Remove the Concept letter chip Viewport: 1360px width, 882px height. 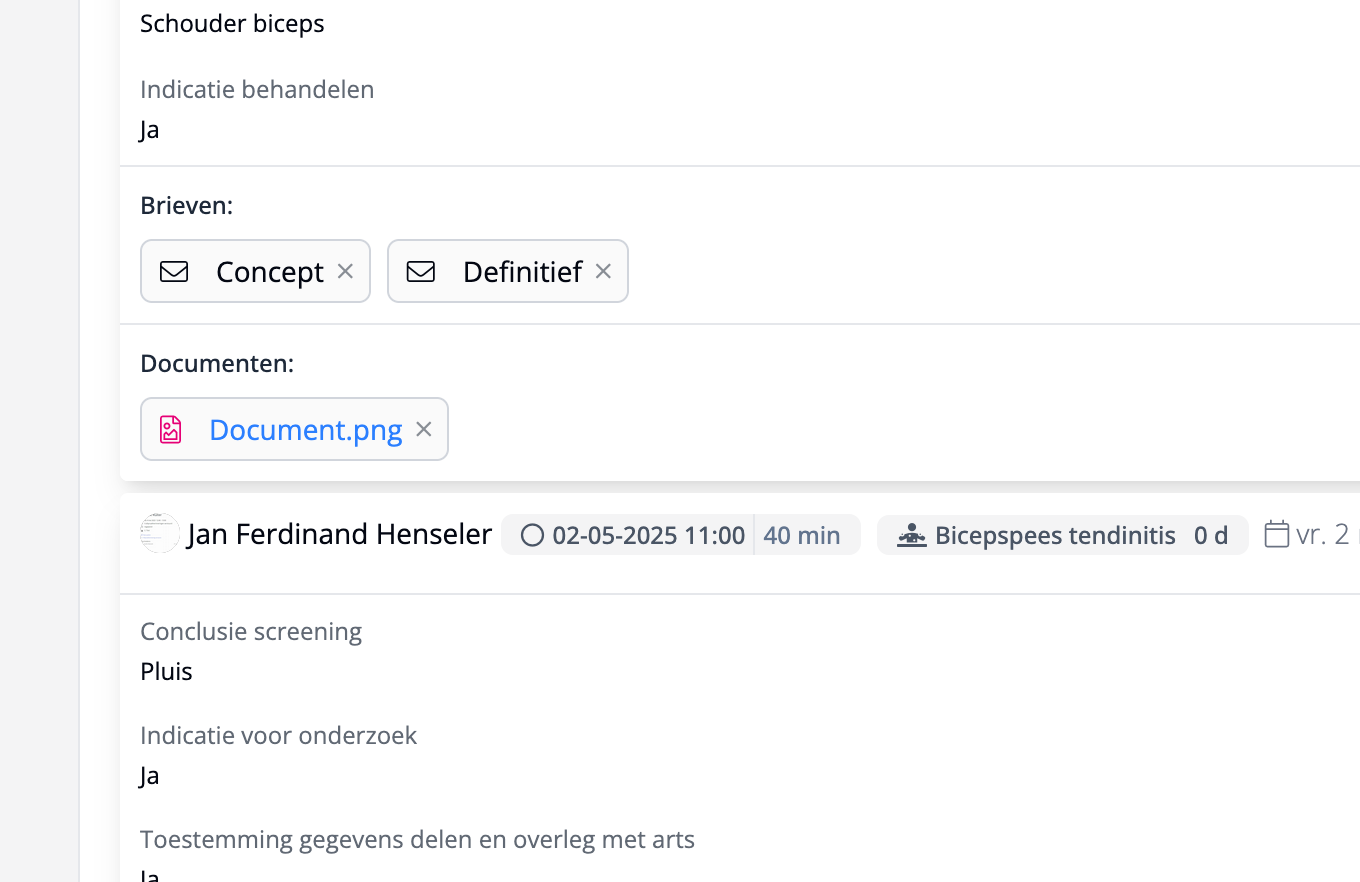click(344, 271)
